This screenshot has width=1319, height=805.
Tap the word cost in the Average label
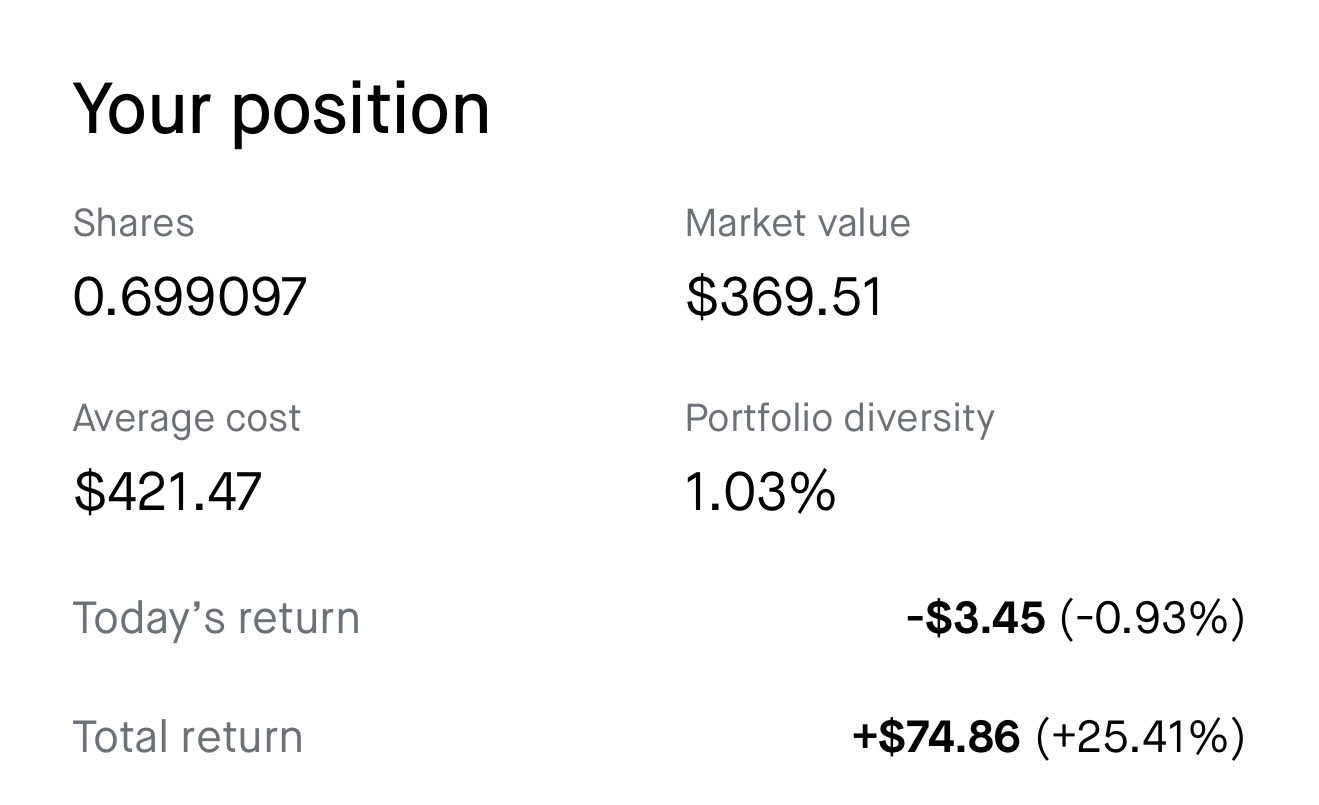(x=259, y=419)
